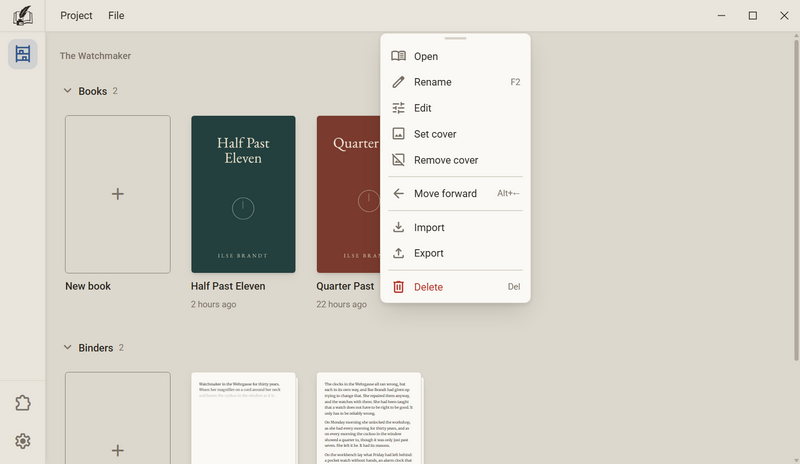800x464 pixels.
Task: Click the open-book icon beside Open
Action: point(398,56)
